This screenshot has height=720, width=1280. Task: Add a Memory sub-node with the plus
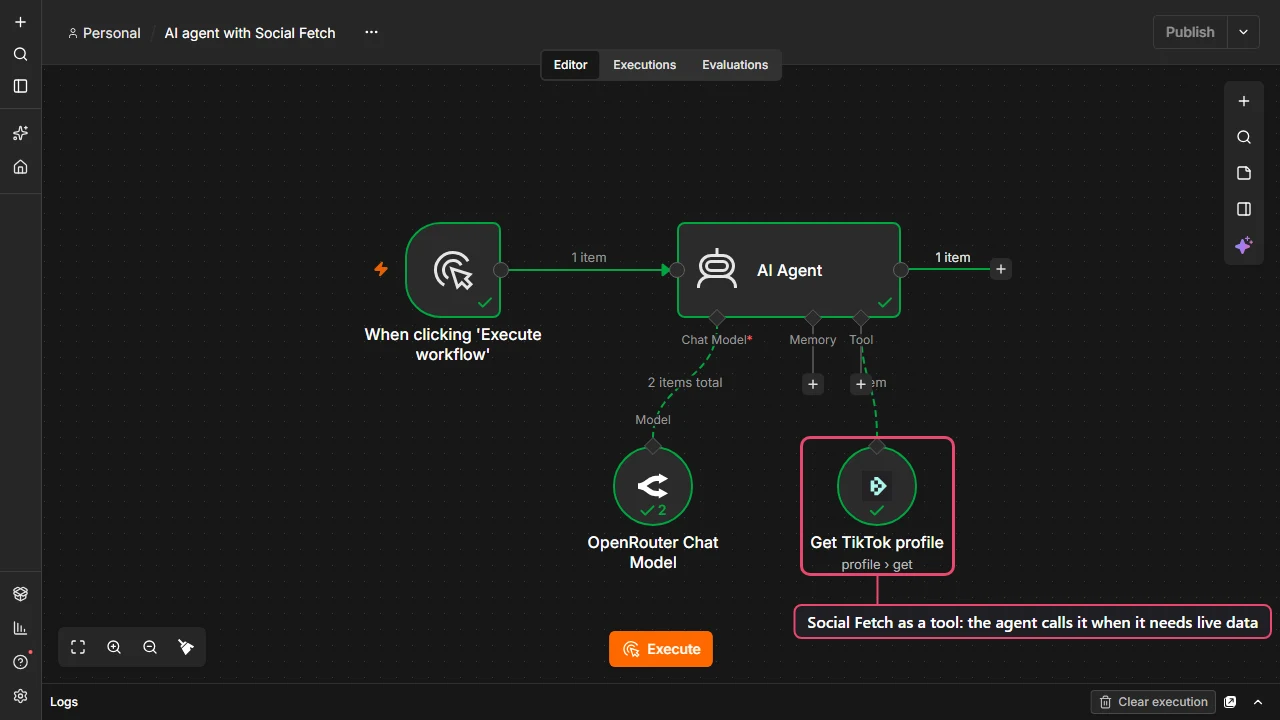[813, 384]
